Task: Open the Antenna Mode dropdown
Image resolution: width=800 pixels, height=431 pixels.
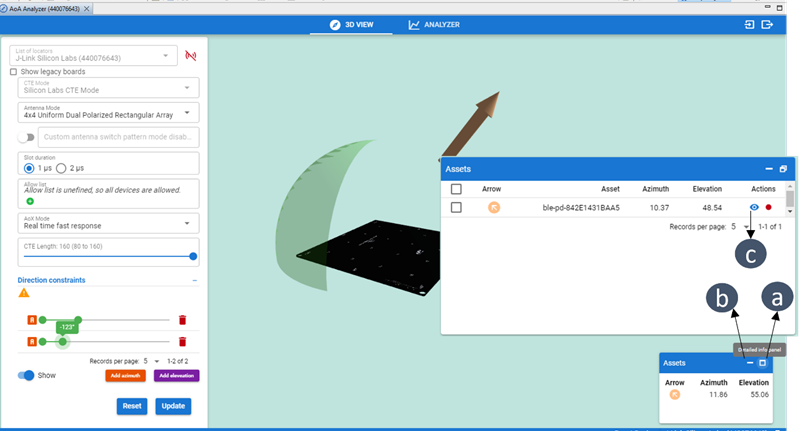Action: (x=108, y=113)
